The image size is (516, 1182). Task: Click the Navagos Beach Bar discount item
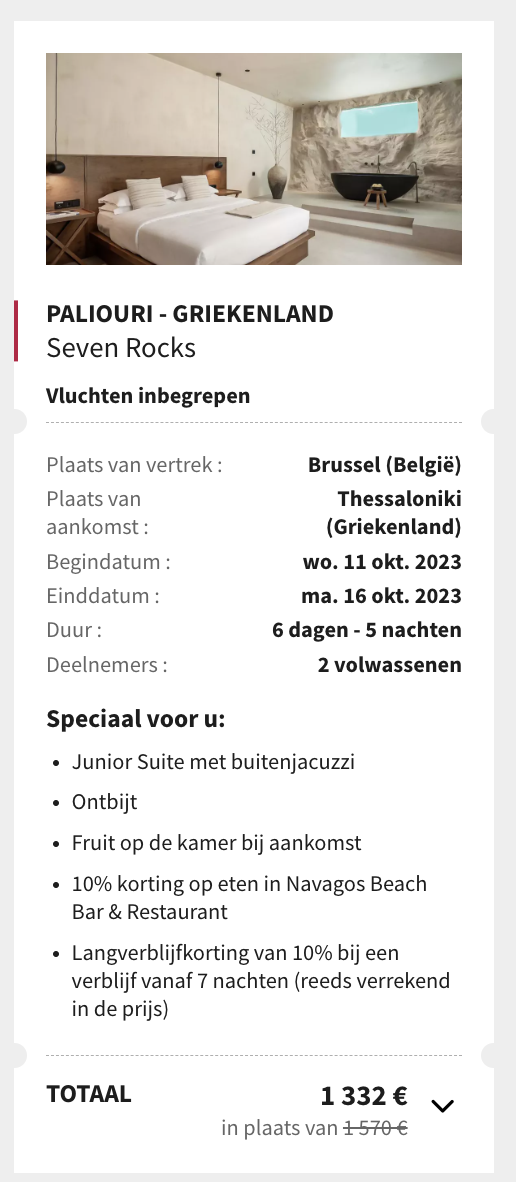[x=249, y=898]
